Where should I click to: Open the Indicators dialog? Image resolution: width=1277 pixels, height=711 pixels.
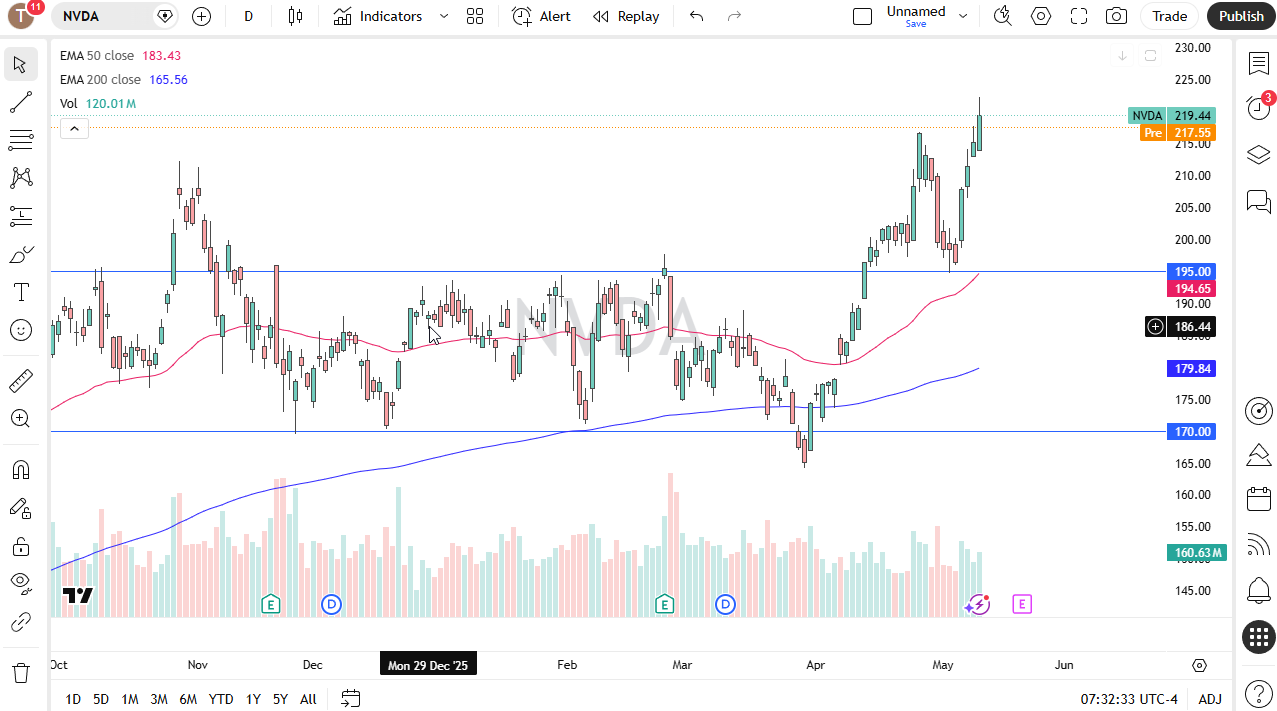[x=379, y=16]
